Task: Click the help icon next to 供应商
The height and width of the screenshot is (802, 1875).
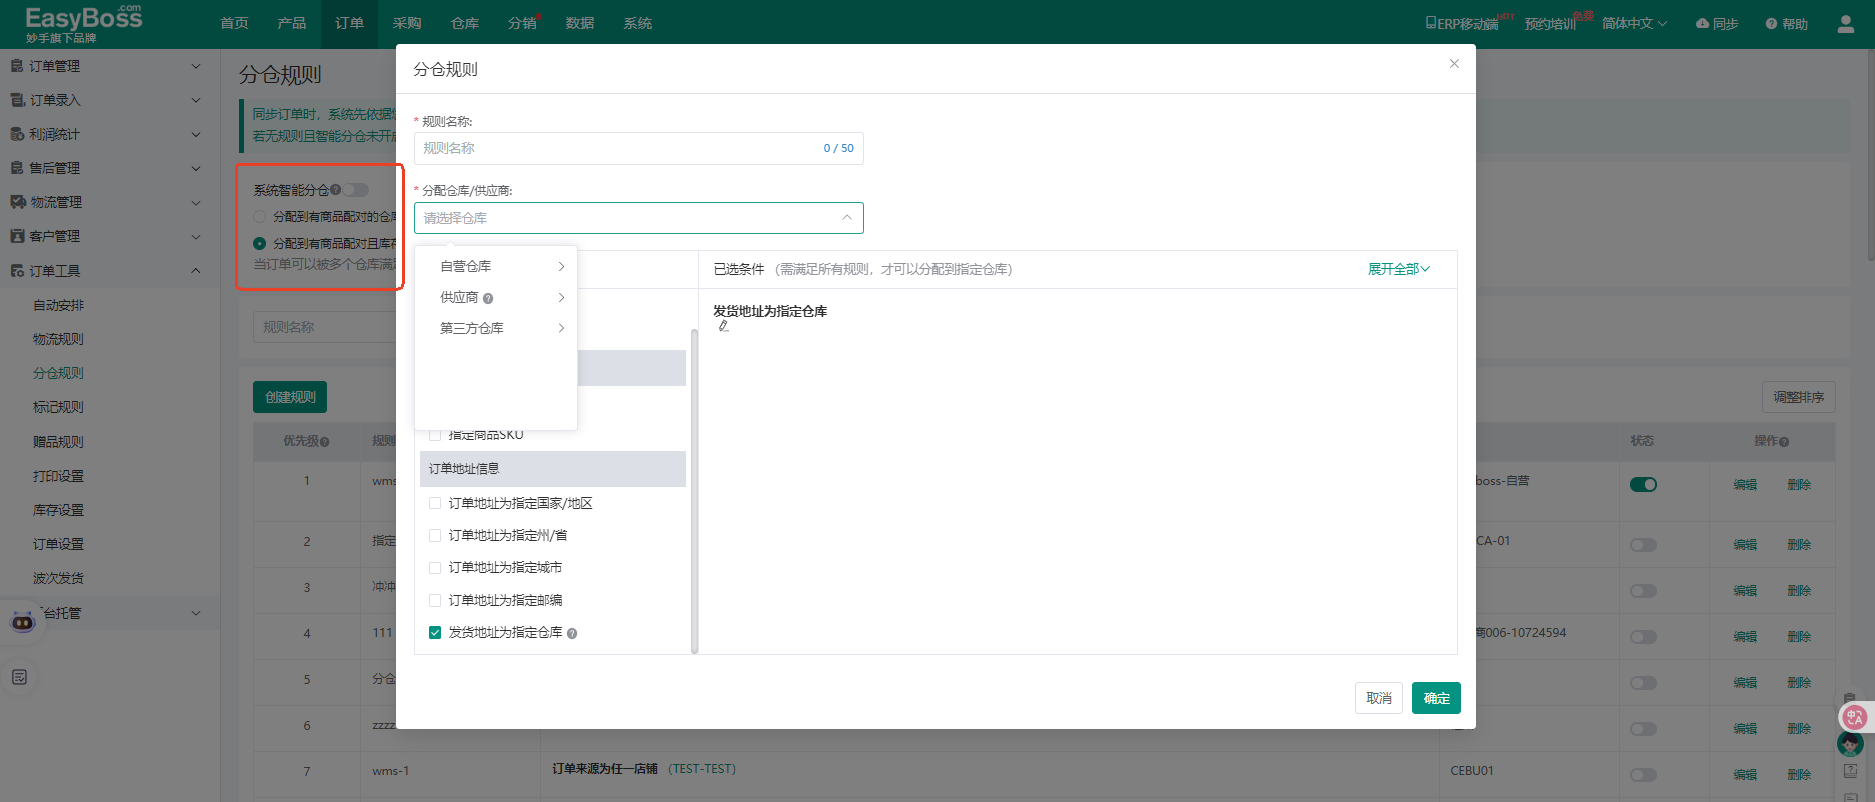Action: [488, 298]
